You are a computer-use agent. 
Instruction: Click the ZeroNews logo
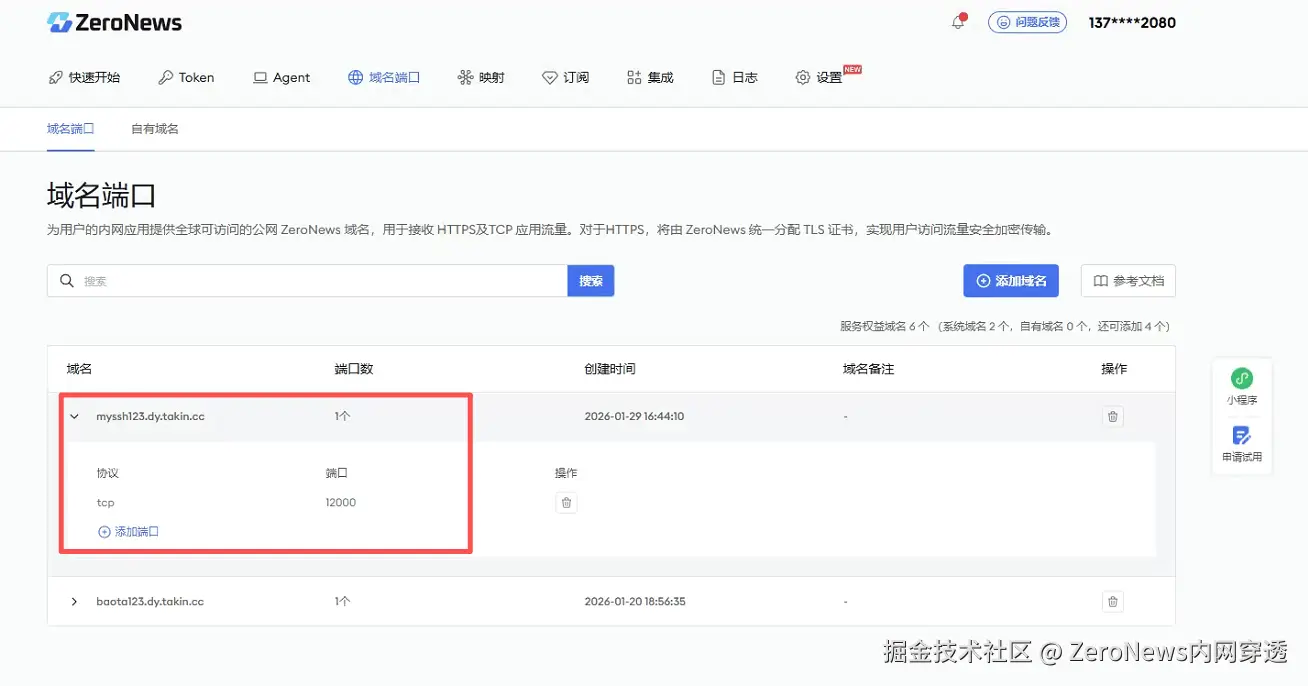(114, 22)
